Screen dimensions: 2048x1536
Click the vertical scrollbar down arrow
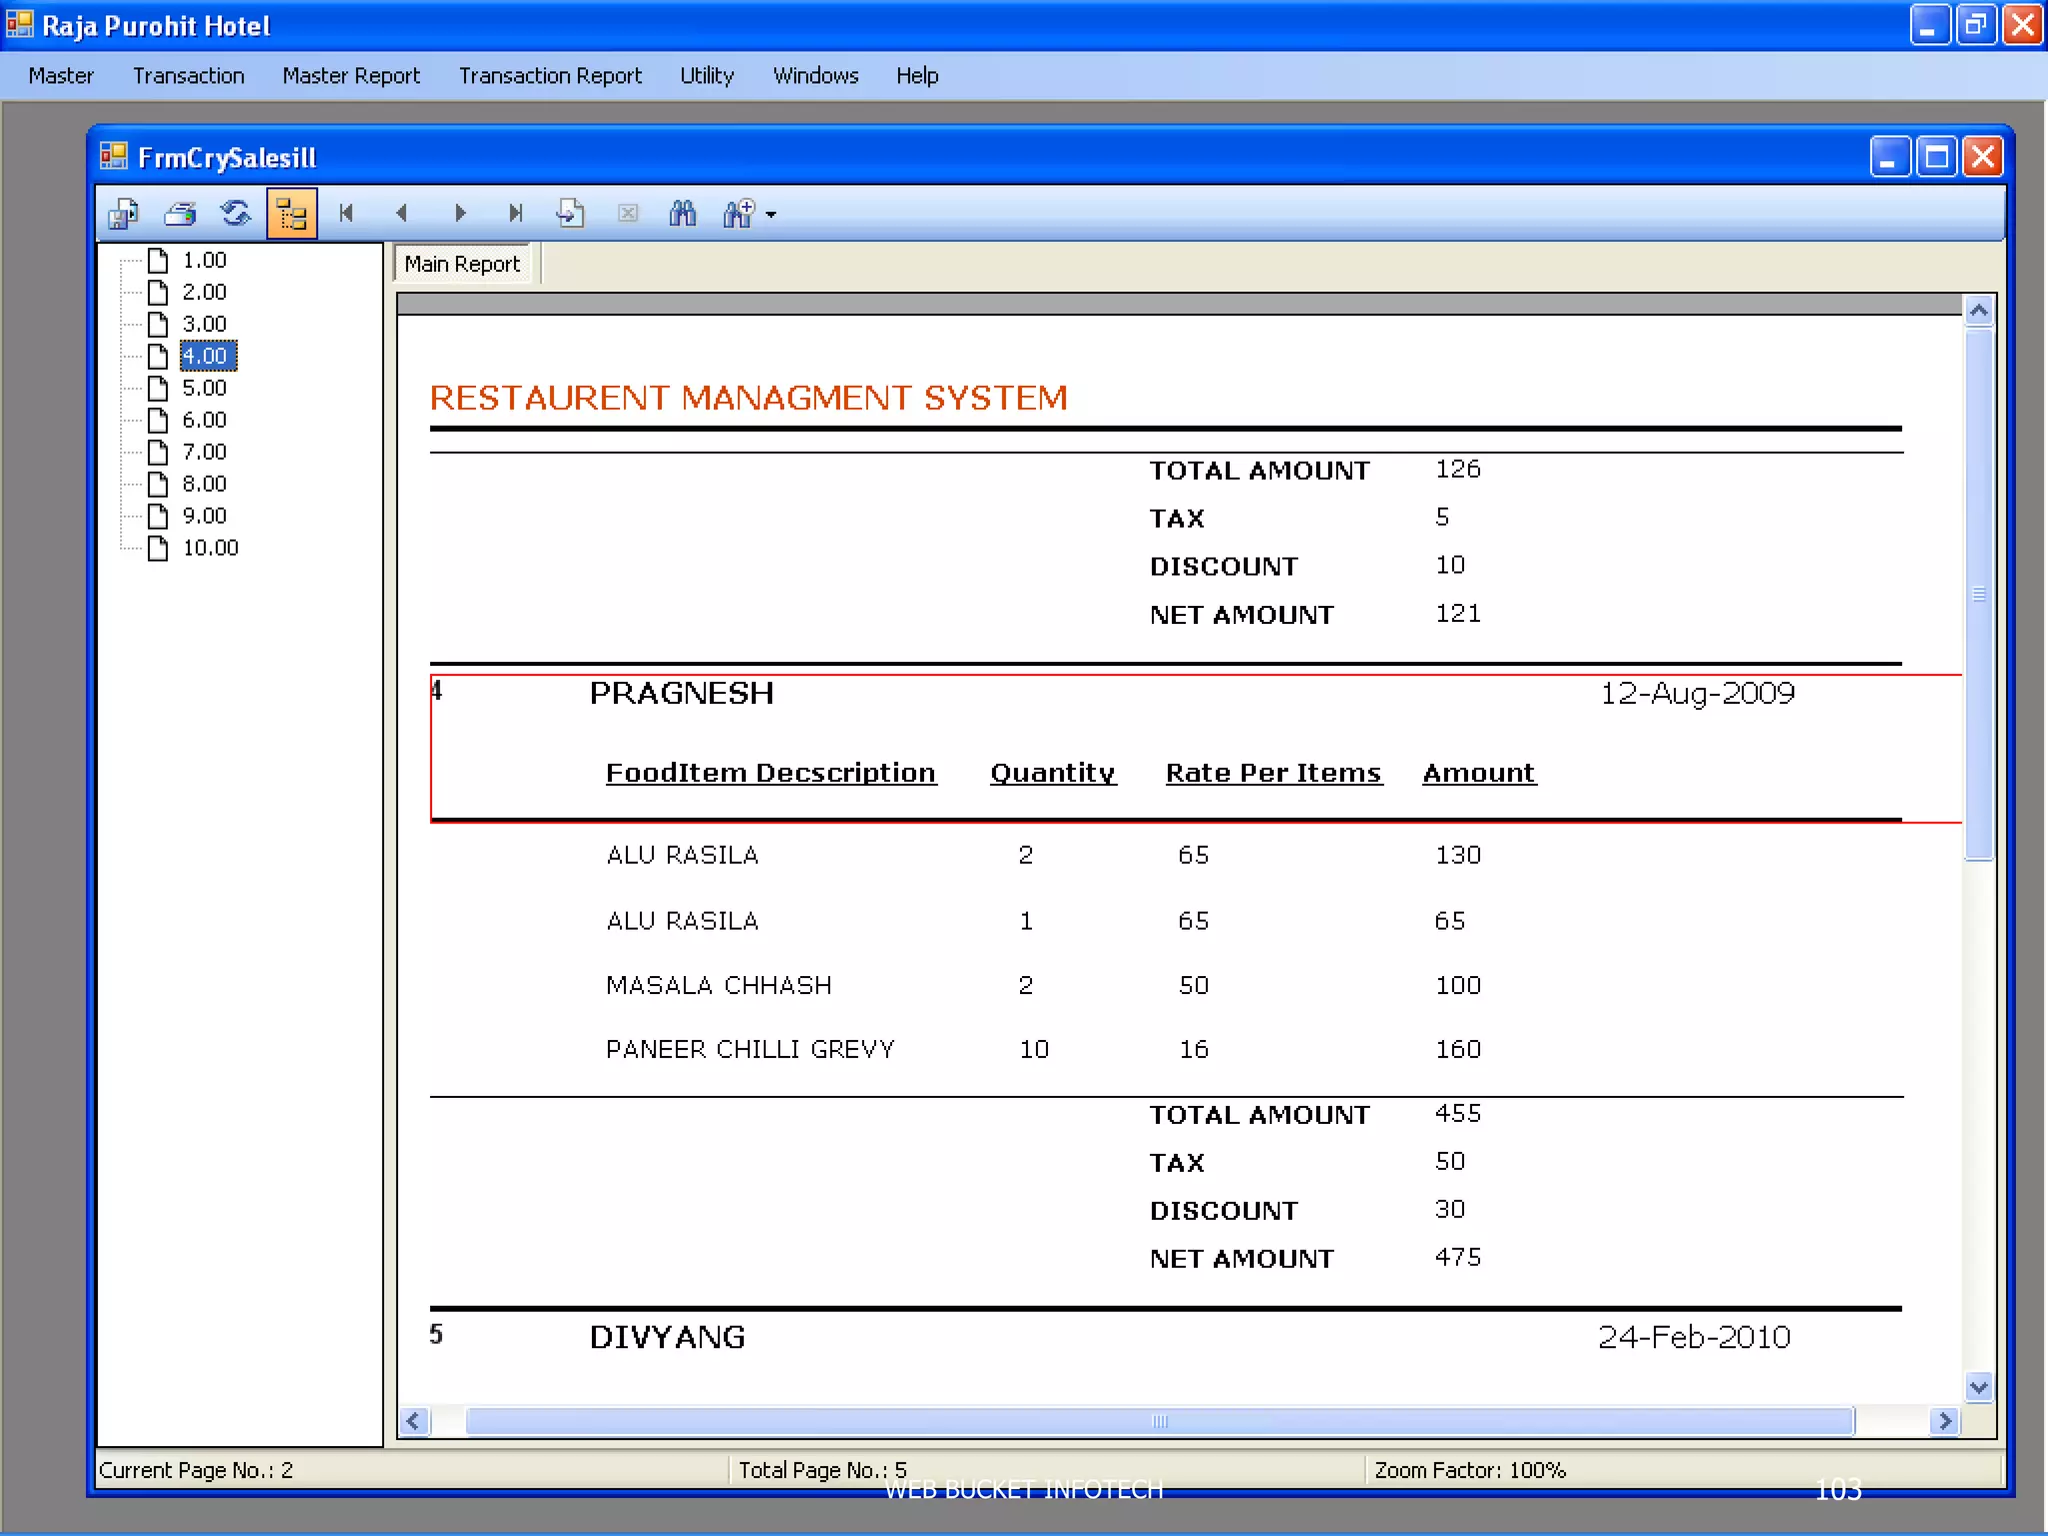point(1979,1387)
